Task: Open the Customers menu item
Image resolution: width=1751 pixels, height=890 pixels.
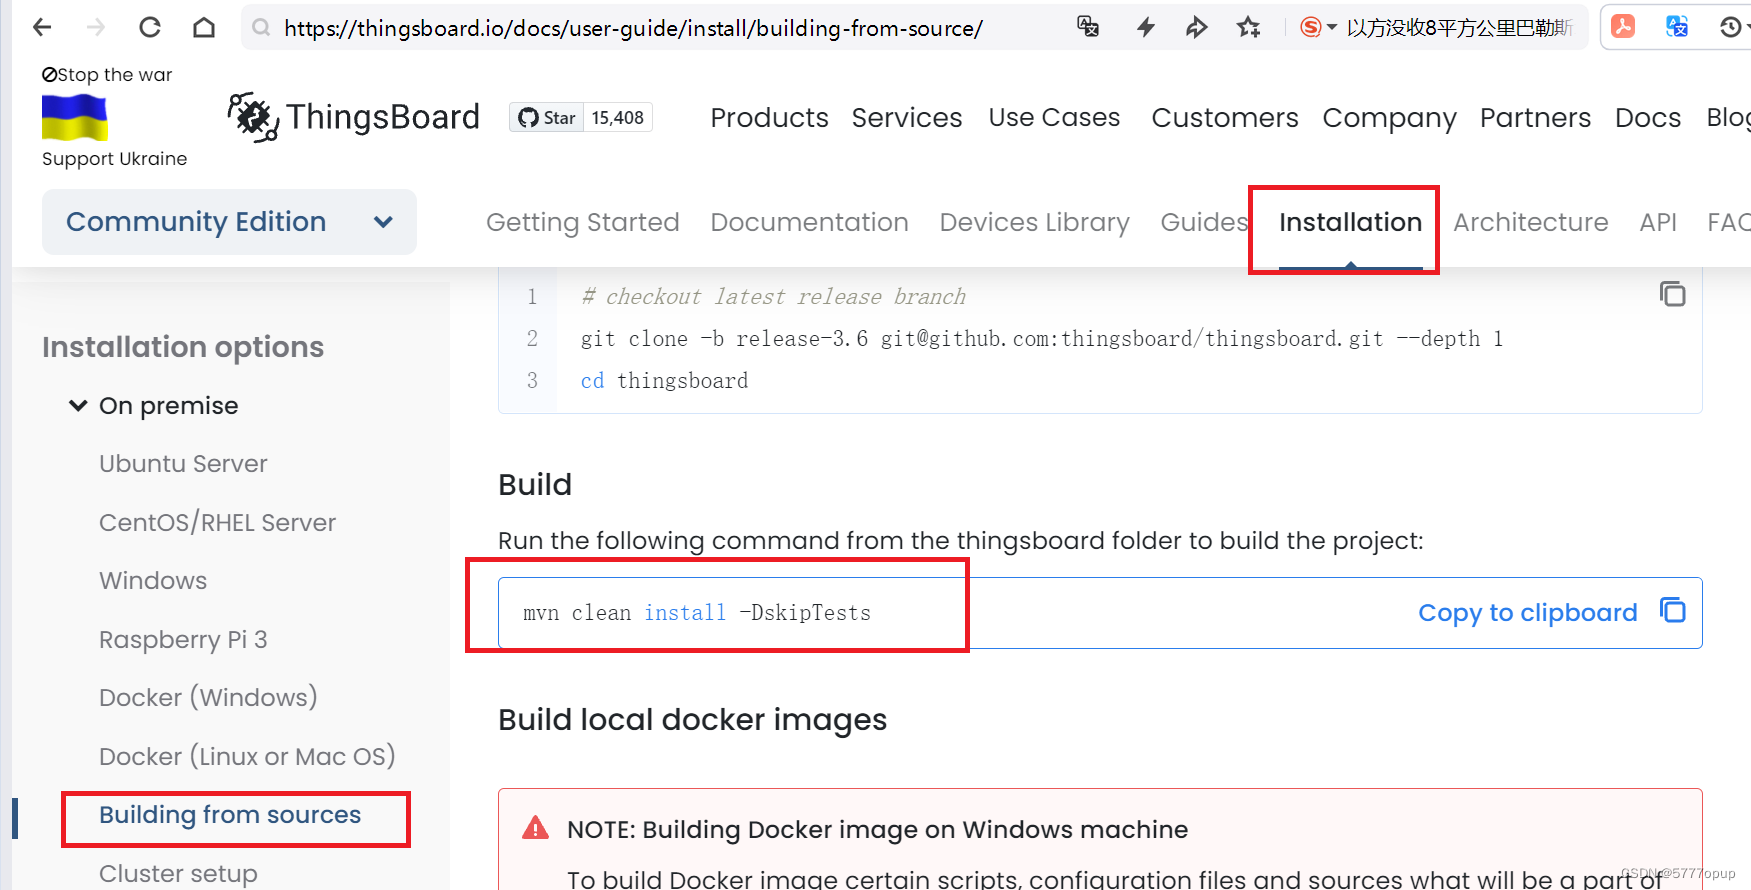Action: tap(1225, 118)
